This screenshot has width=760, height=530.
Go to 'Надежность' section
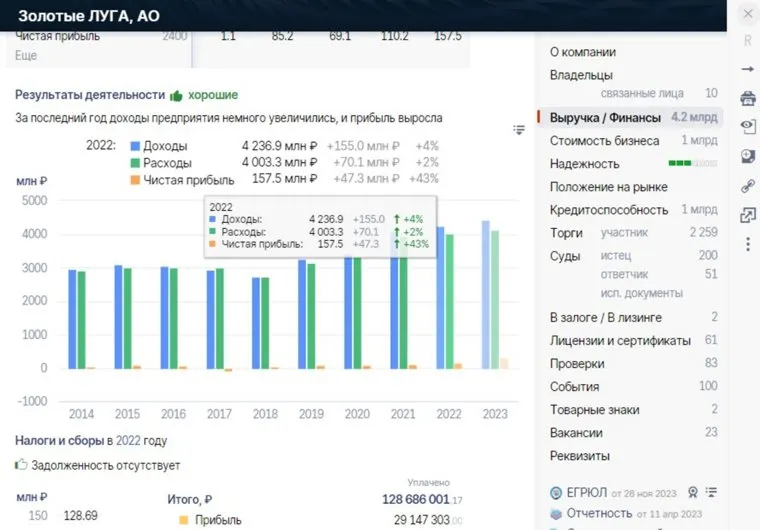pos(585,164)
